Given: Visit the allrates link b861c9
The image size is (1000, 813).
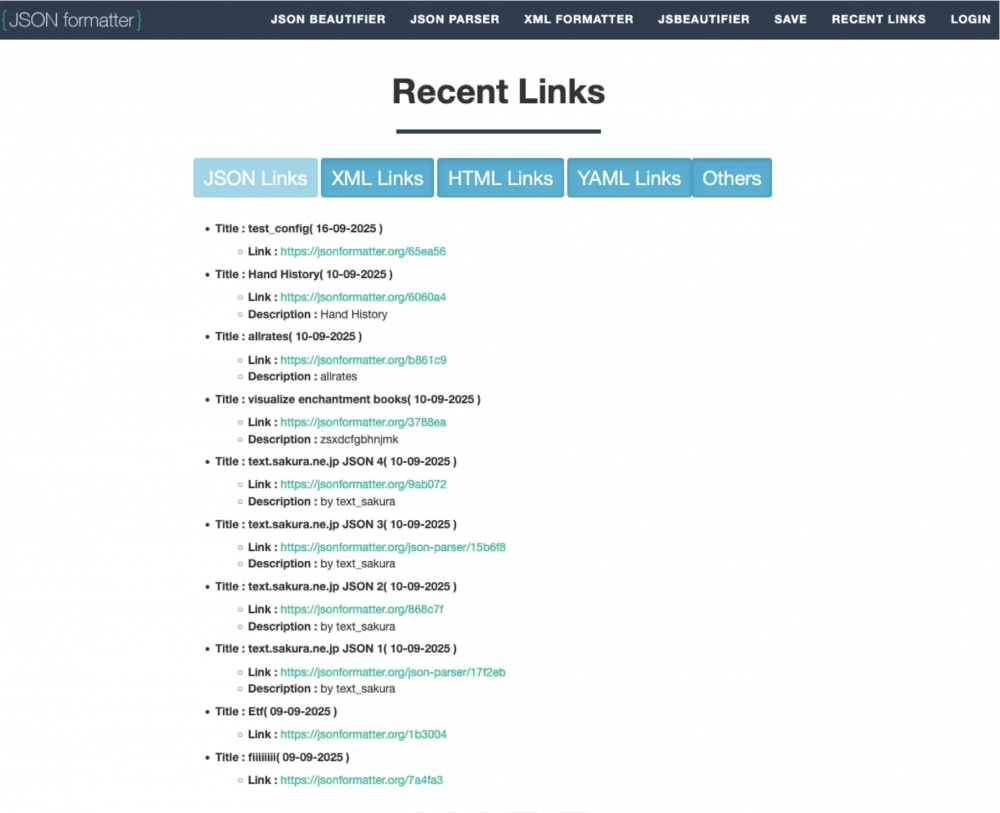Looking at the screenshot, I should coord(363,360).
